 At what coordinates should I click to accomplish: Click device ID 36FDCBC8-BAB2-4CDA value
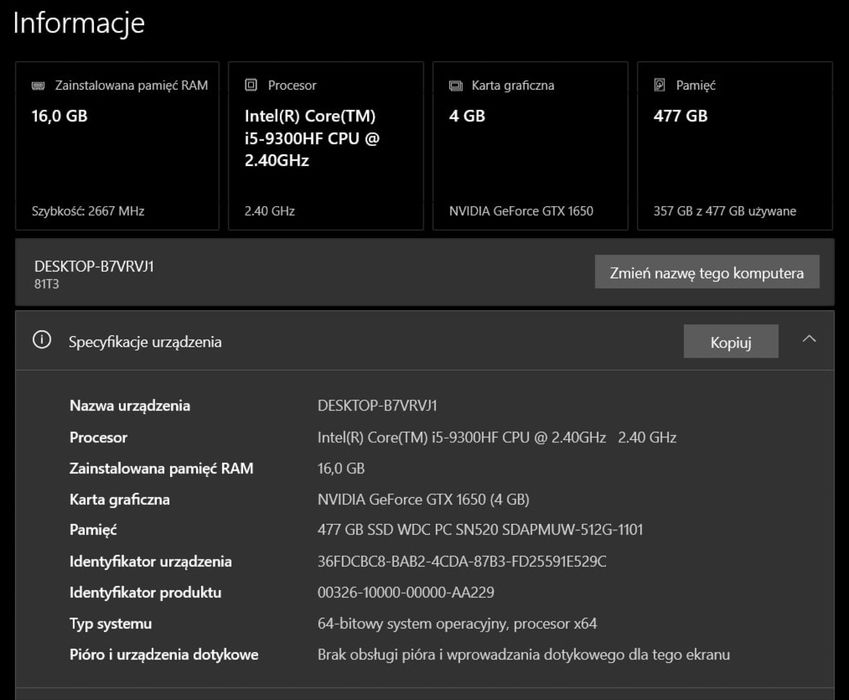click(462, 561)
